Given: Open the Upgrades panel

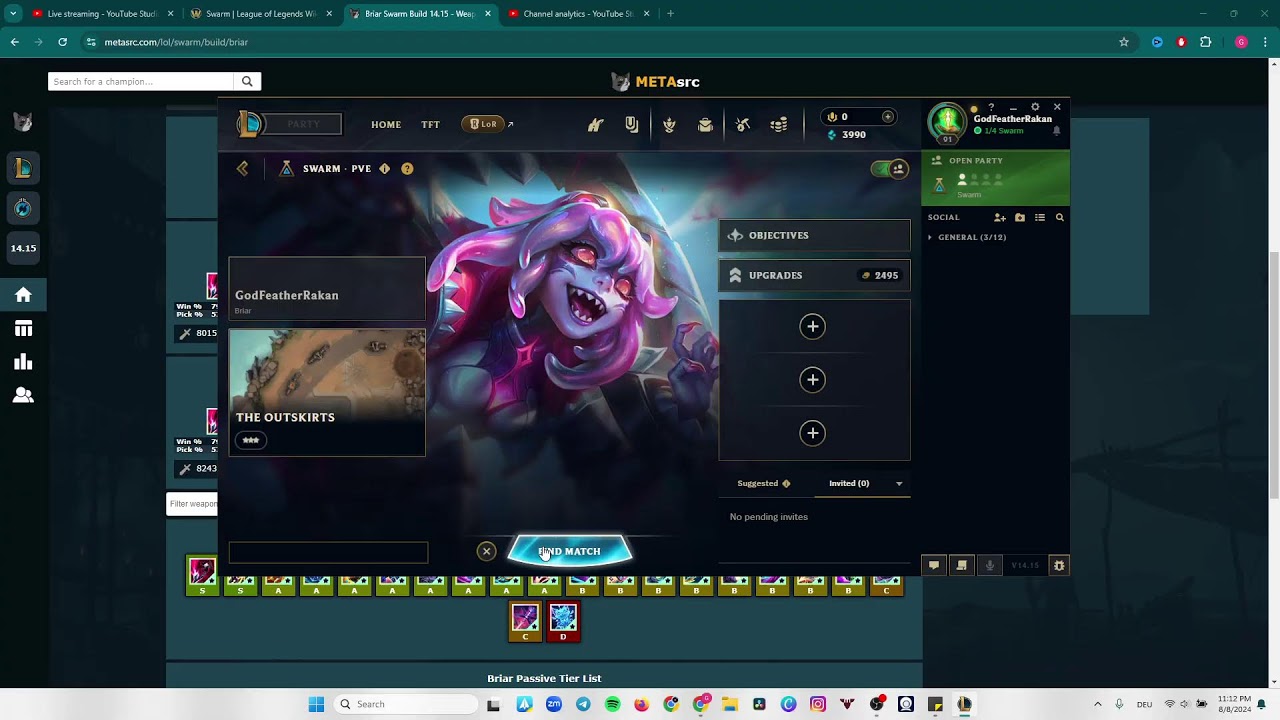Looking at the screenshot, I should click(x=815, y=275).
